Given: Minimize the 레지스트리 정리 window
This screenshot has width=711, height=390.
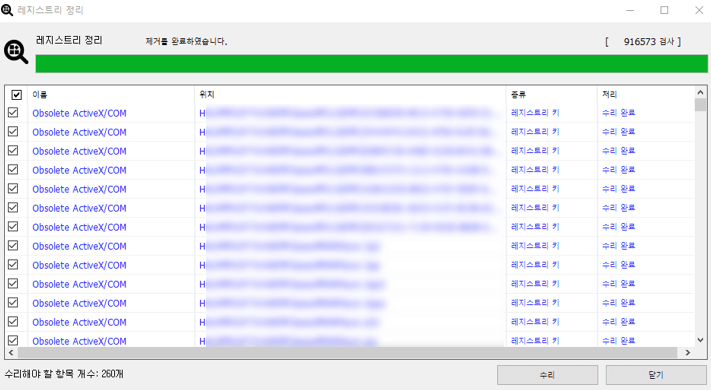Looking at the screenshot, I should click(x=630, y=10).
